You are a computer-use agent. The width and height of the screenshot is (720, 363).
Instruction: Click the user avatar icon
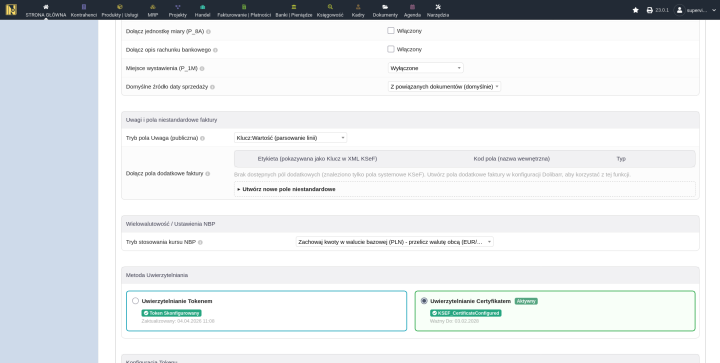pyautogui.click(x=680, y=10)
